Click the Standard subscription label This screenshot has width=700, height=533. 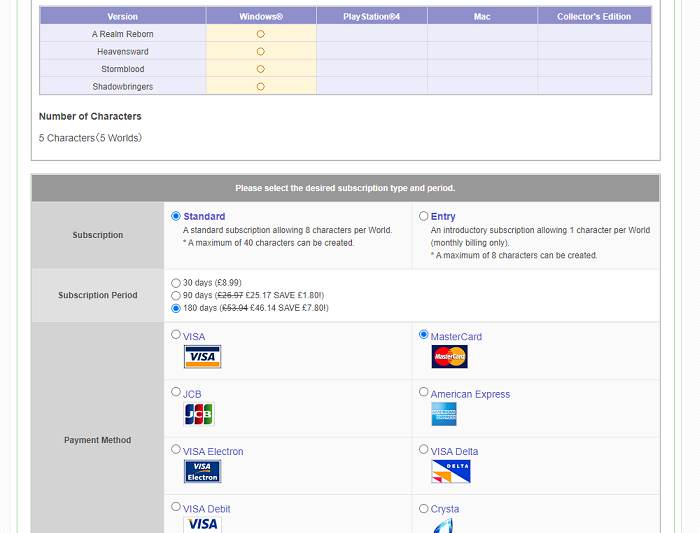(204, 217)
